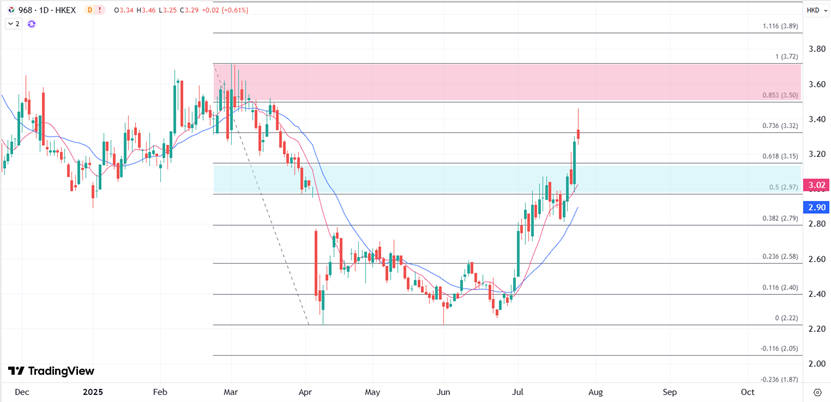
Task: Click the 2.60 price axis tick
Action: tap(815, 259)
